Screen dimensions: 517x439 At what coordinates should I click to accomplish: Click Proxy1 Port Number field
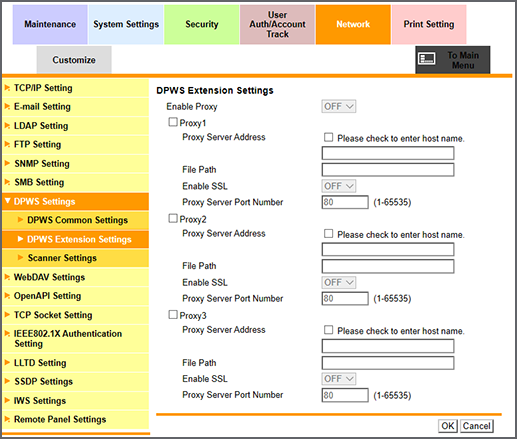click(345, 202)
